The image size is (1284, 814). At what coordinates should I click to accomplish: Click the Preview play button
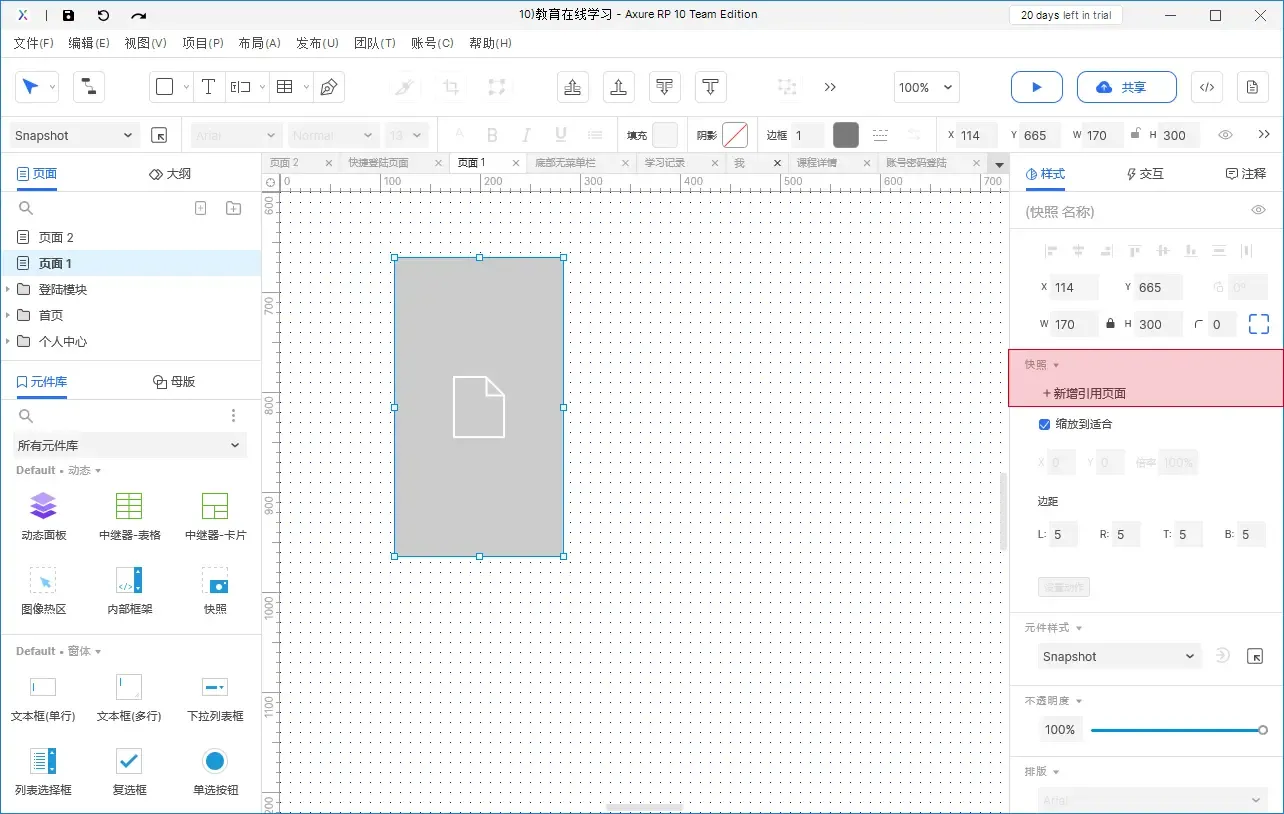pos(1036,87)
